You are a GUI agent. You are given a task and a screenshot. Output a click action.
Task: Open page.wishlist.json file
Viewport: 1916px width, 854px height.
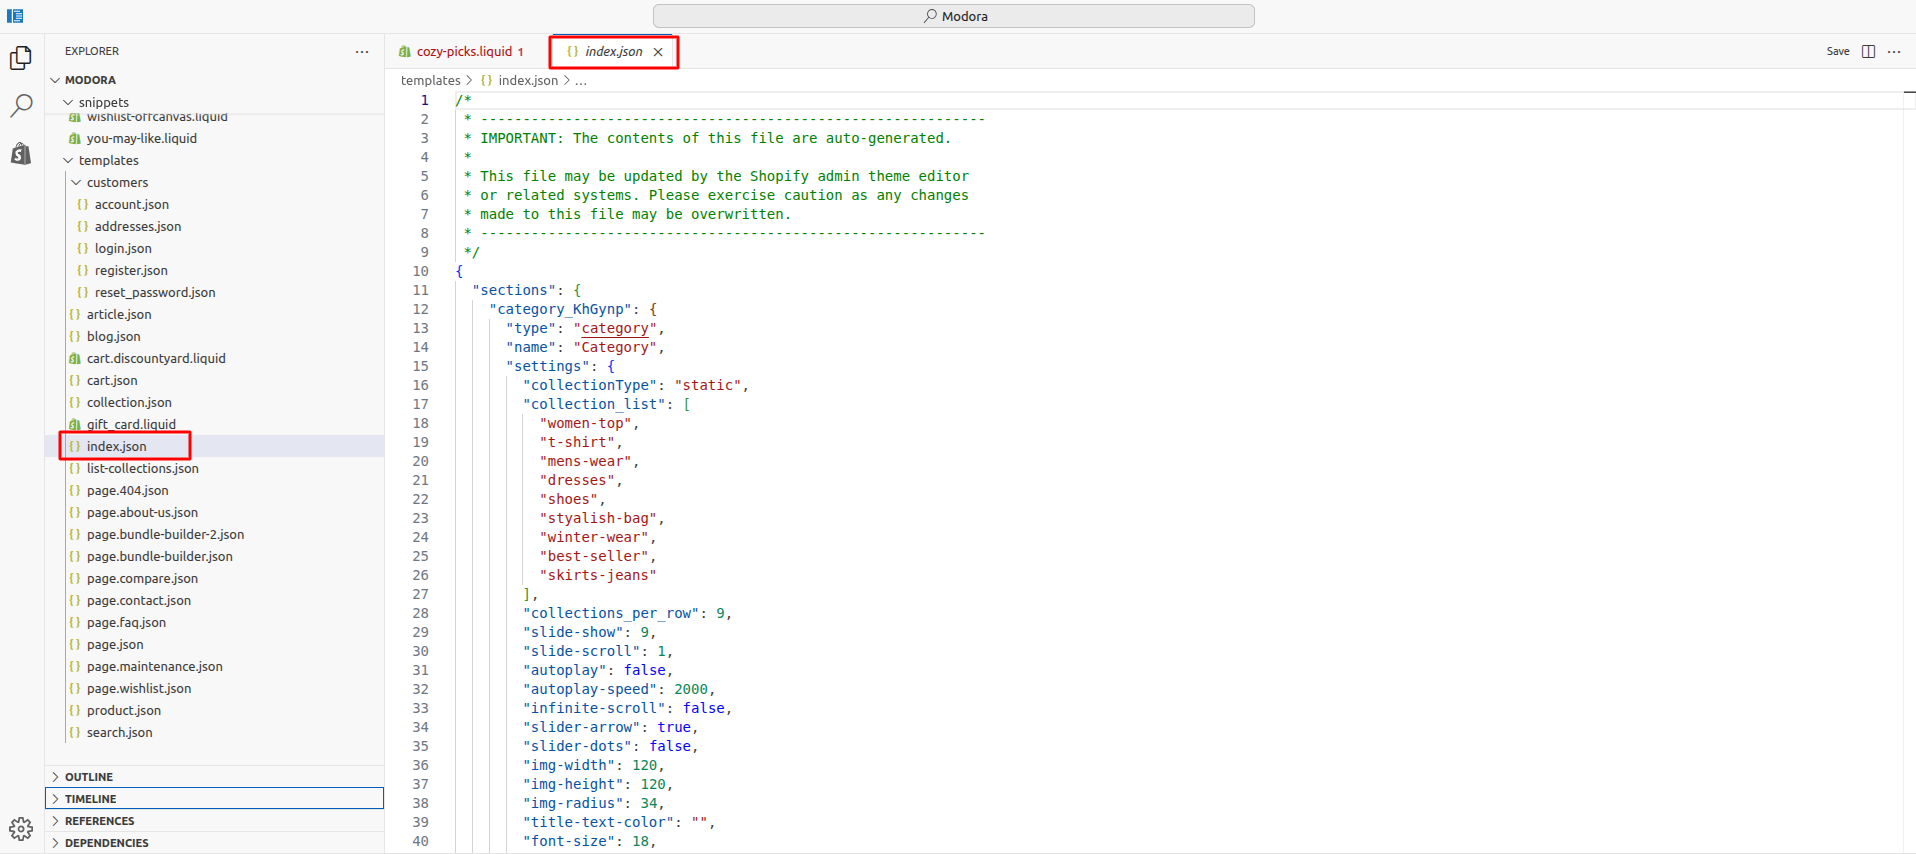point(215,688)
